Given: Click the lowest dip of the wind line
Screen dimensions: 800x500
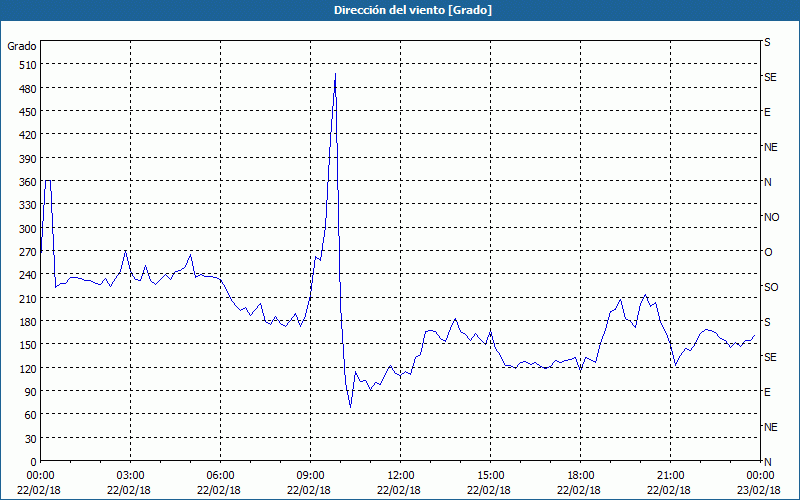Looking at the screenshot, I should [x=351, y=407].
